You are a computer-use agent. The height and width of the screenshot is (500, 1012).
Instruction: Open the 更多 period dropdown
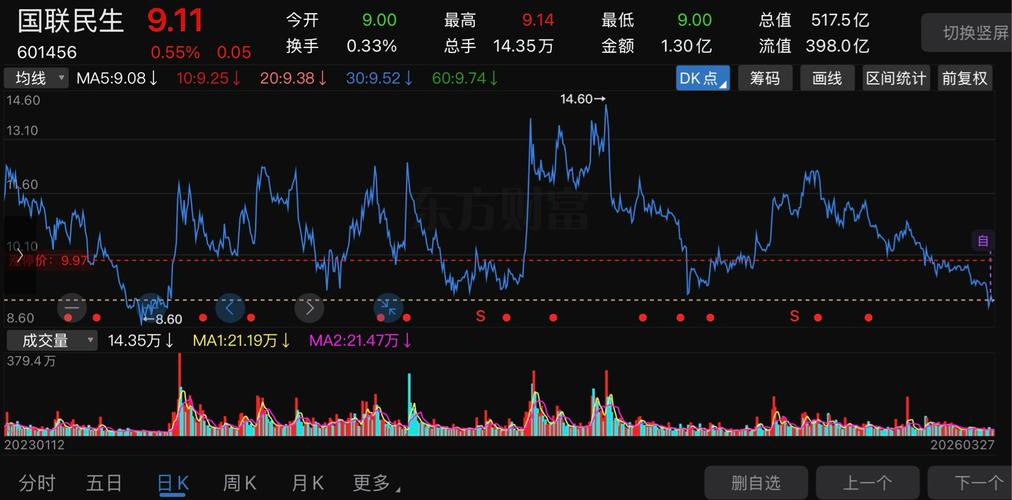pos(377,483)
